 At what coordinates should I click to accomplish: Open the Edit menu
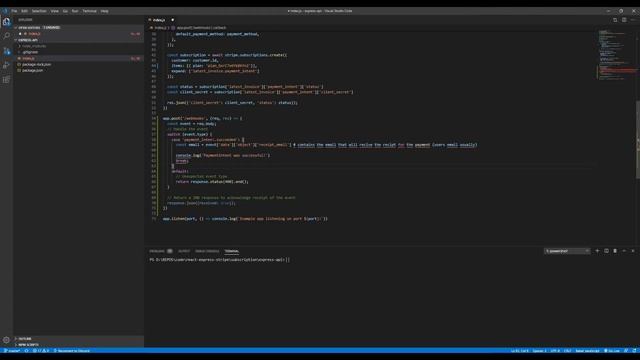[24, 11]
